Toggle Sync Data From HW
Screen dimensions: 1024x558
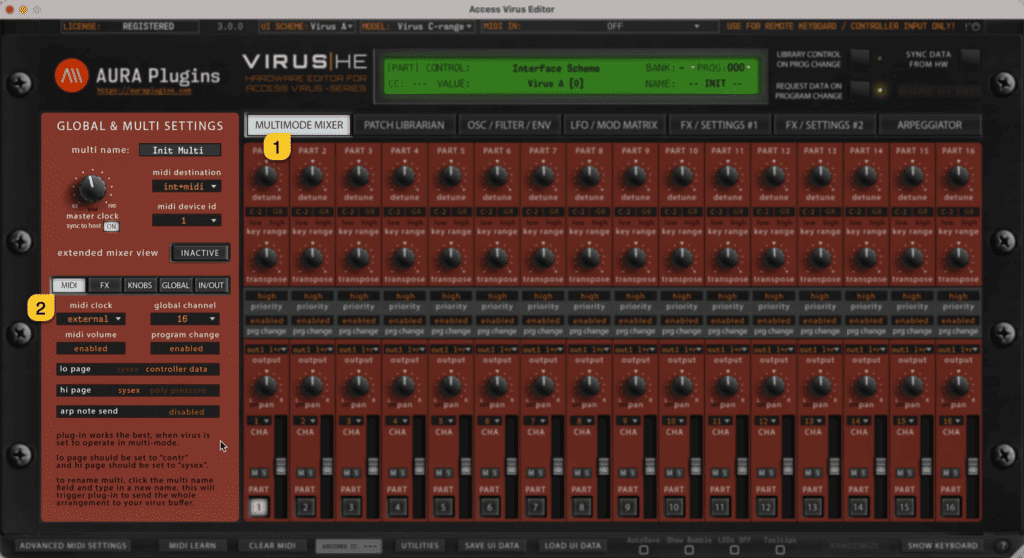pyautogui.click(x=970, y=58)
